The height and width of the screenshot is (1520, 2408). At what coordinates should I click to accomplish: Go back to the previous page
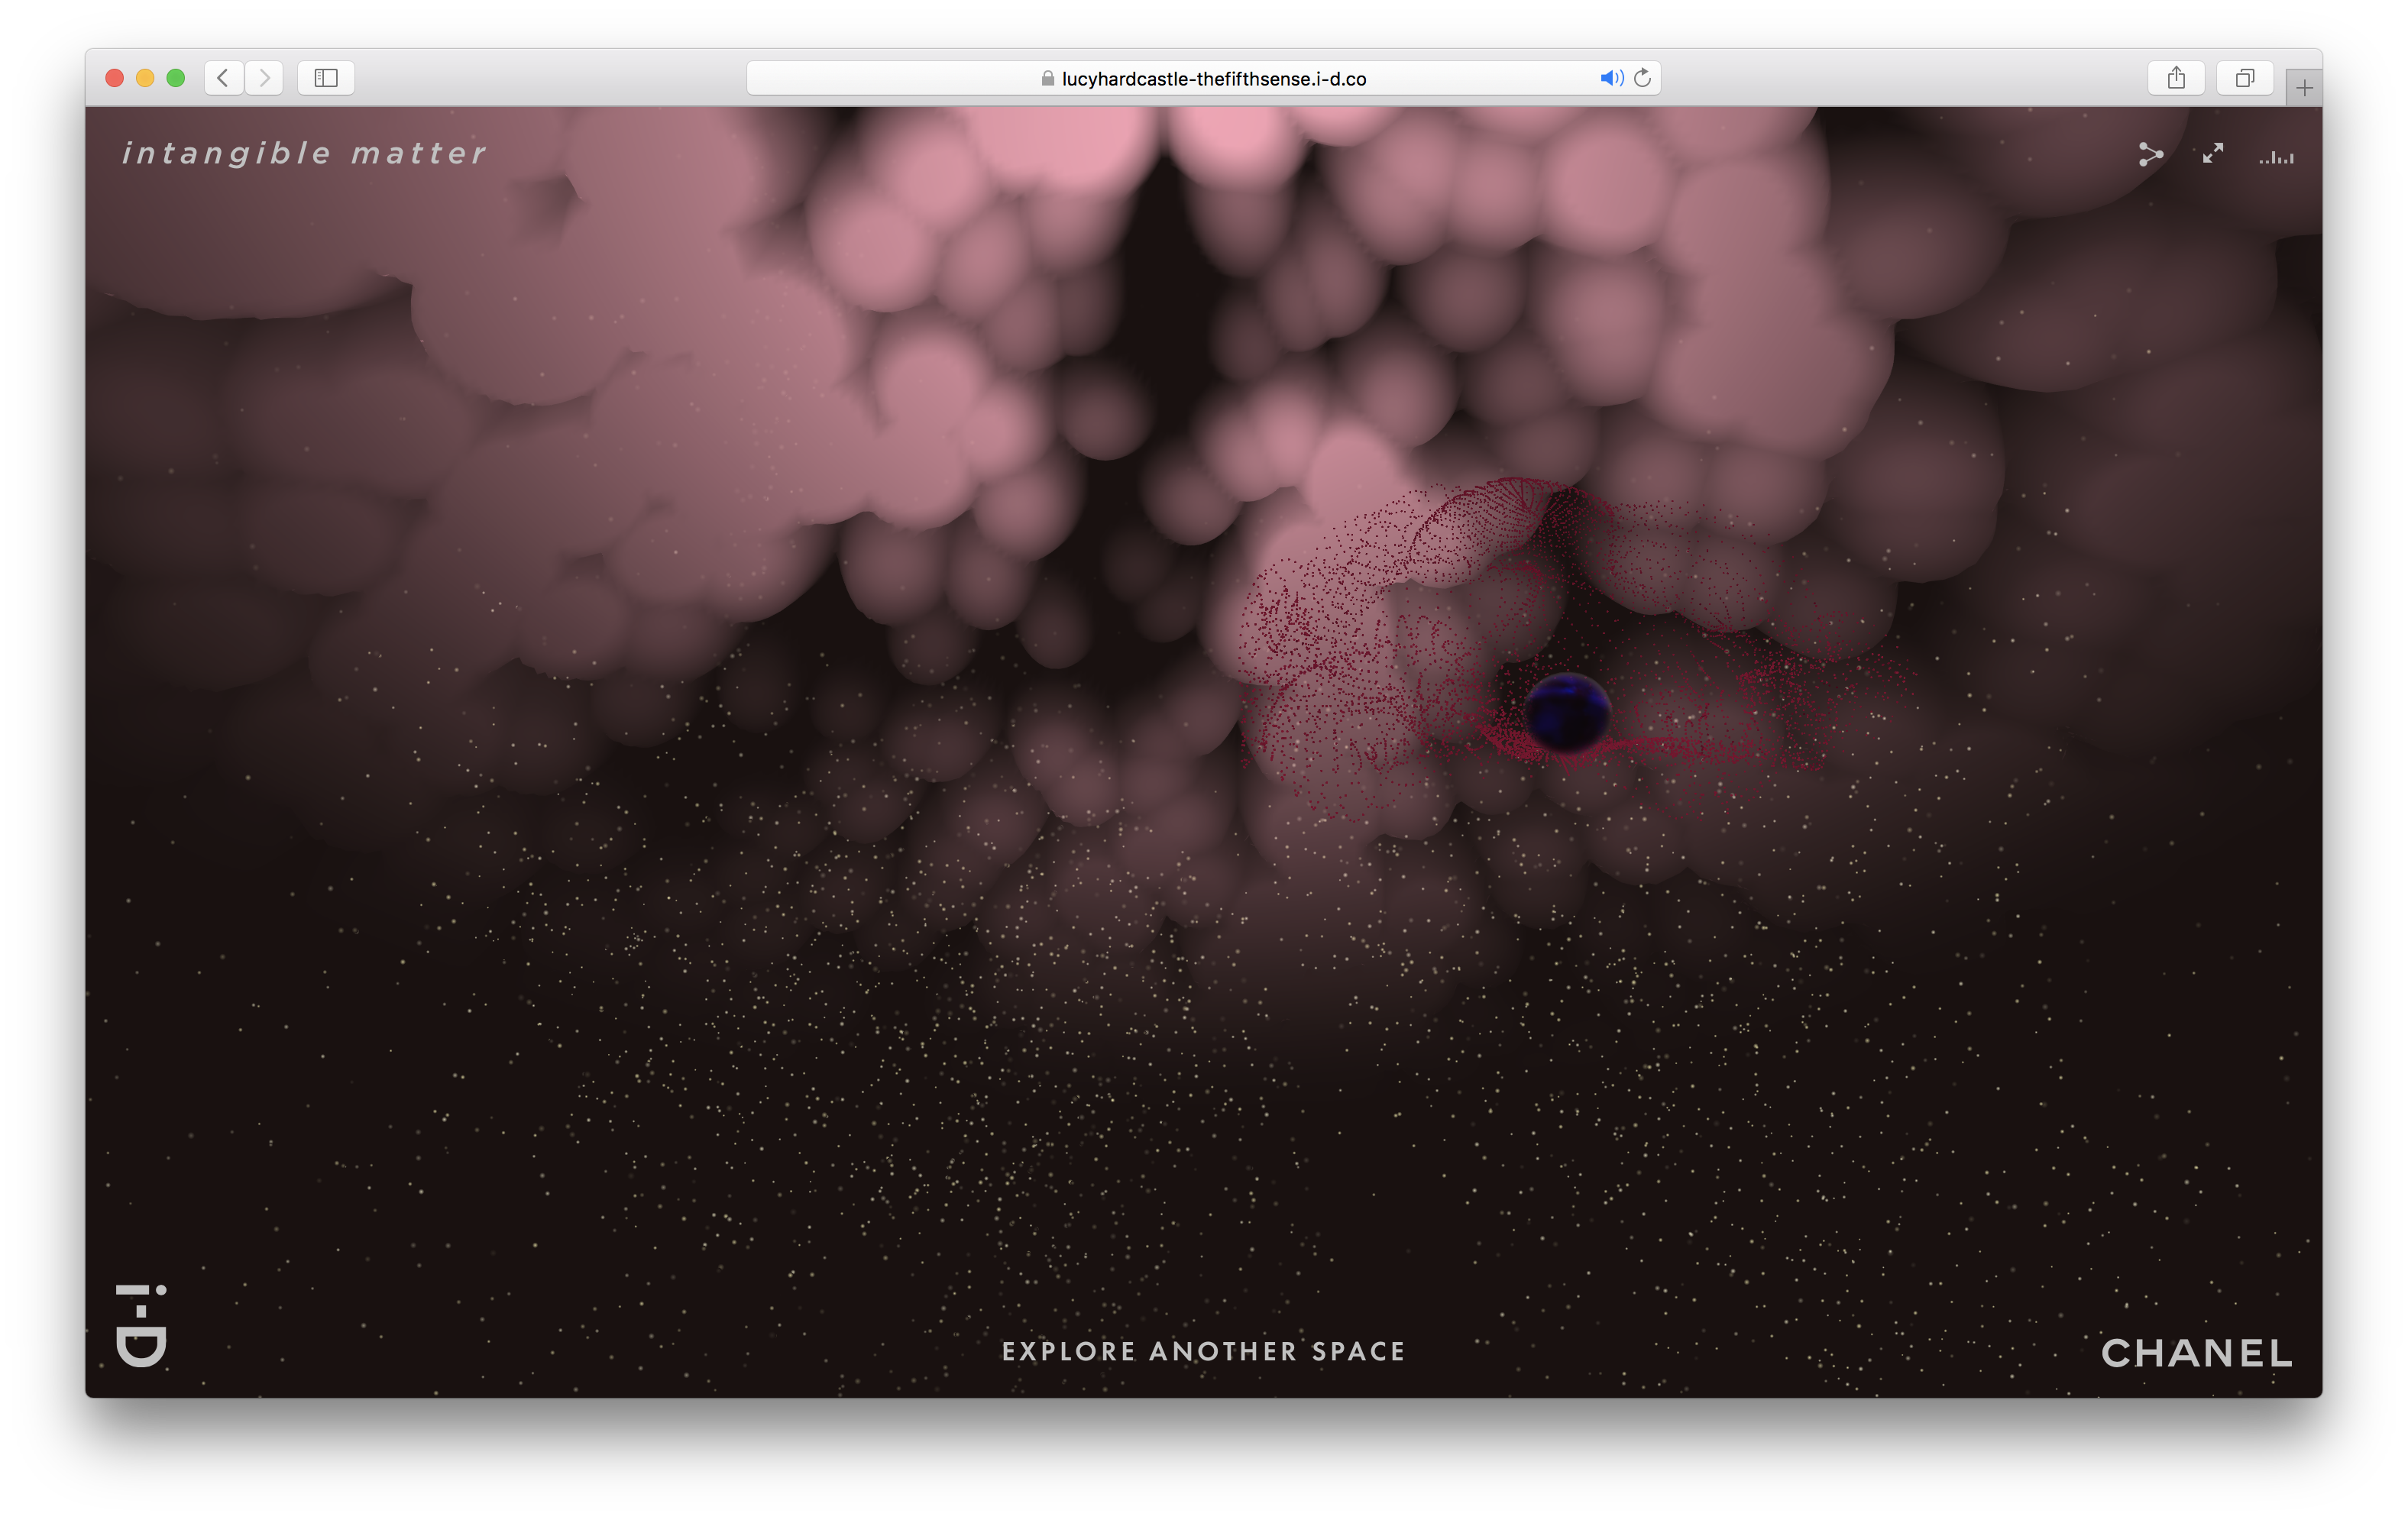point(224,78)
